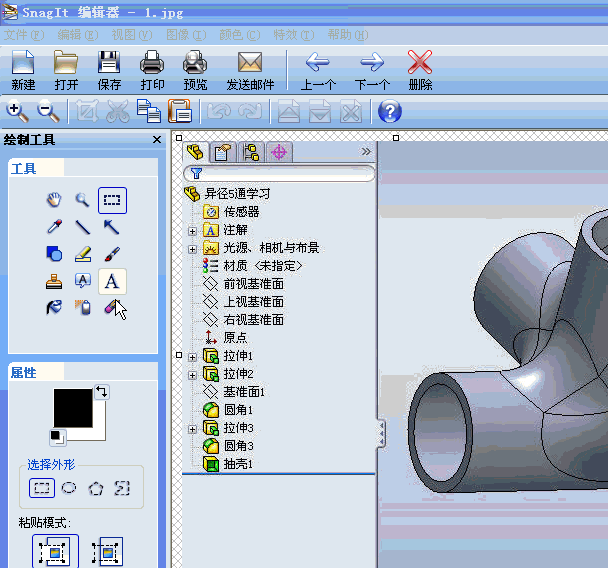Choose polygon selection shape
Image resolution: width=608 pixels, height=568 pixels.
(x=96, y=489)
